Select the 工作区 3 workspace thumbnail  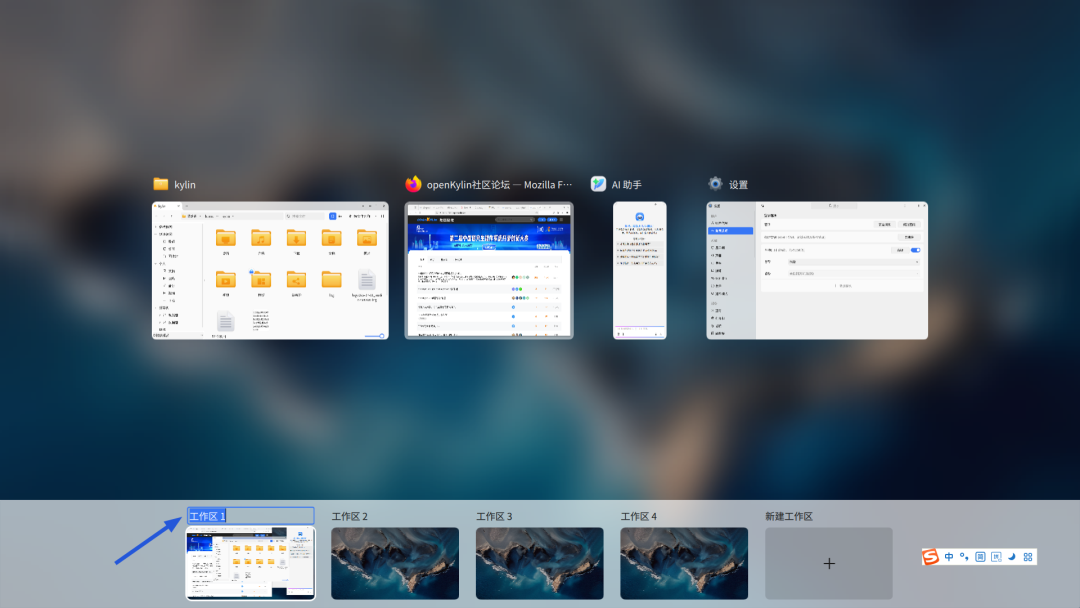coord(539,563)
